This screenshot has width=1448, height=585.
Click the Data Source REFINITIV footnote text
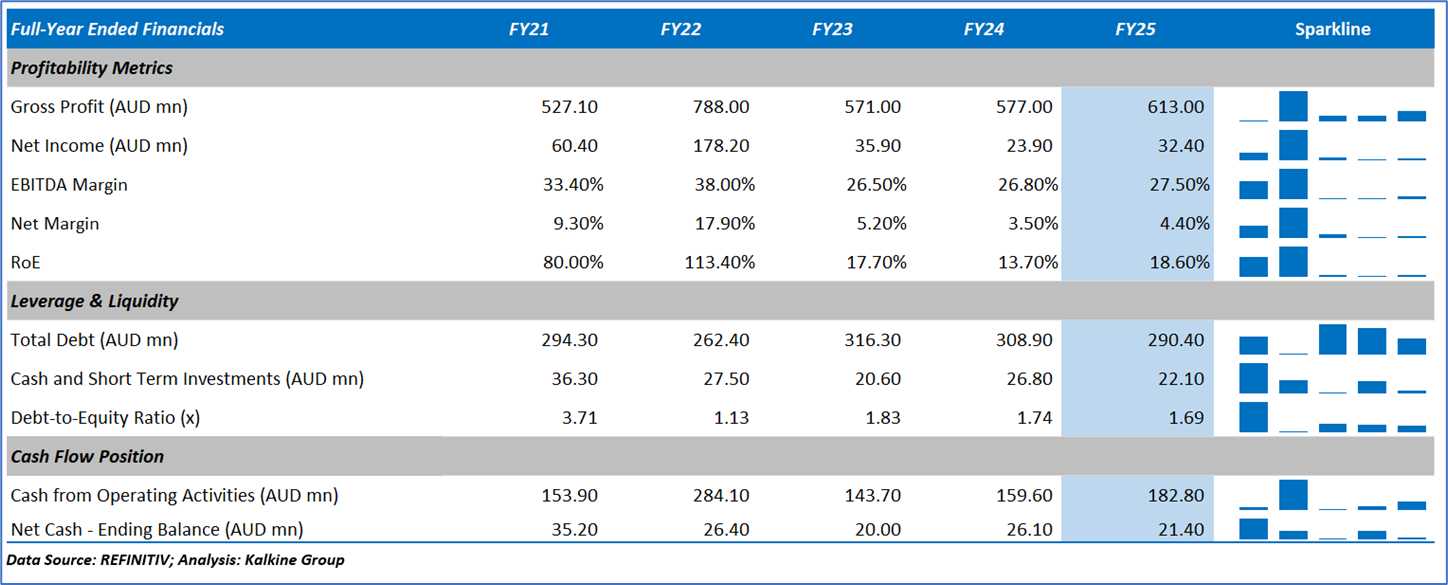point(175,560)
